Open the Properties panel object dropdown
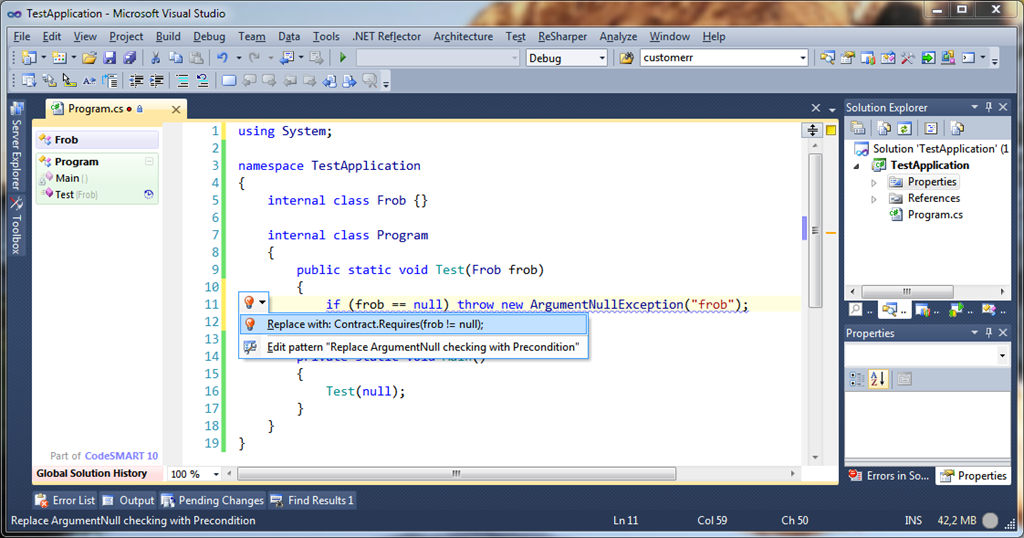 (x=1002, y=356)
